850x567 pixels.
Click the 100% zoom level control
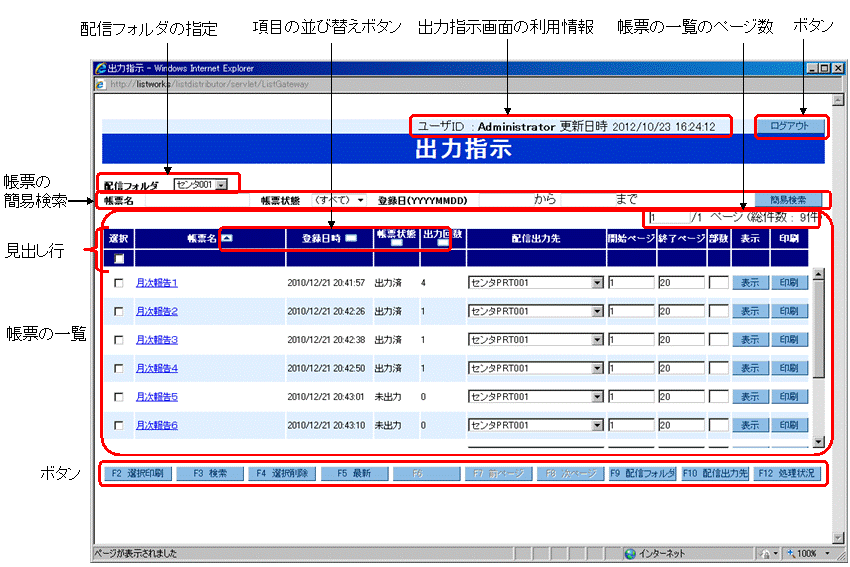803,553
